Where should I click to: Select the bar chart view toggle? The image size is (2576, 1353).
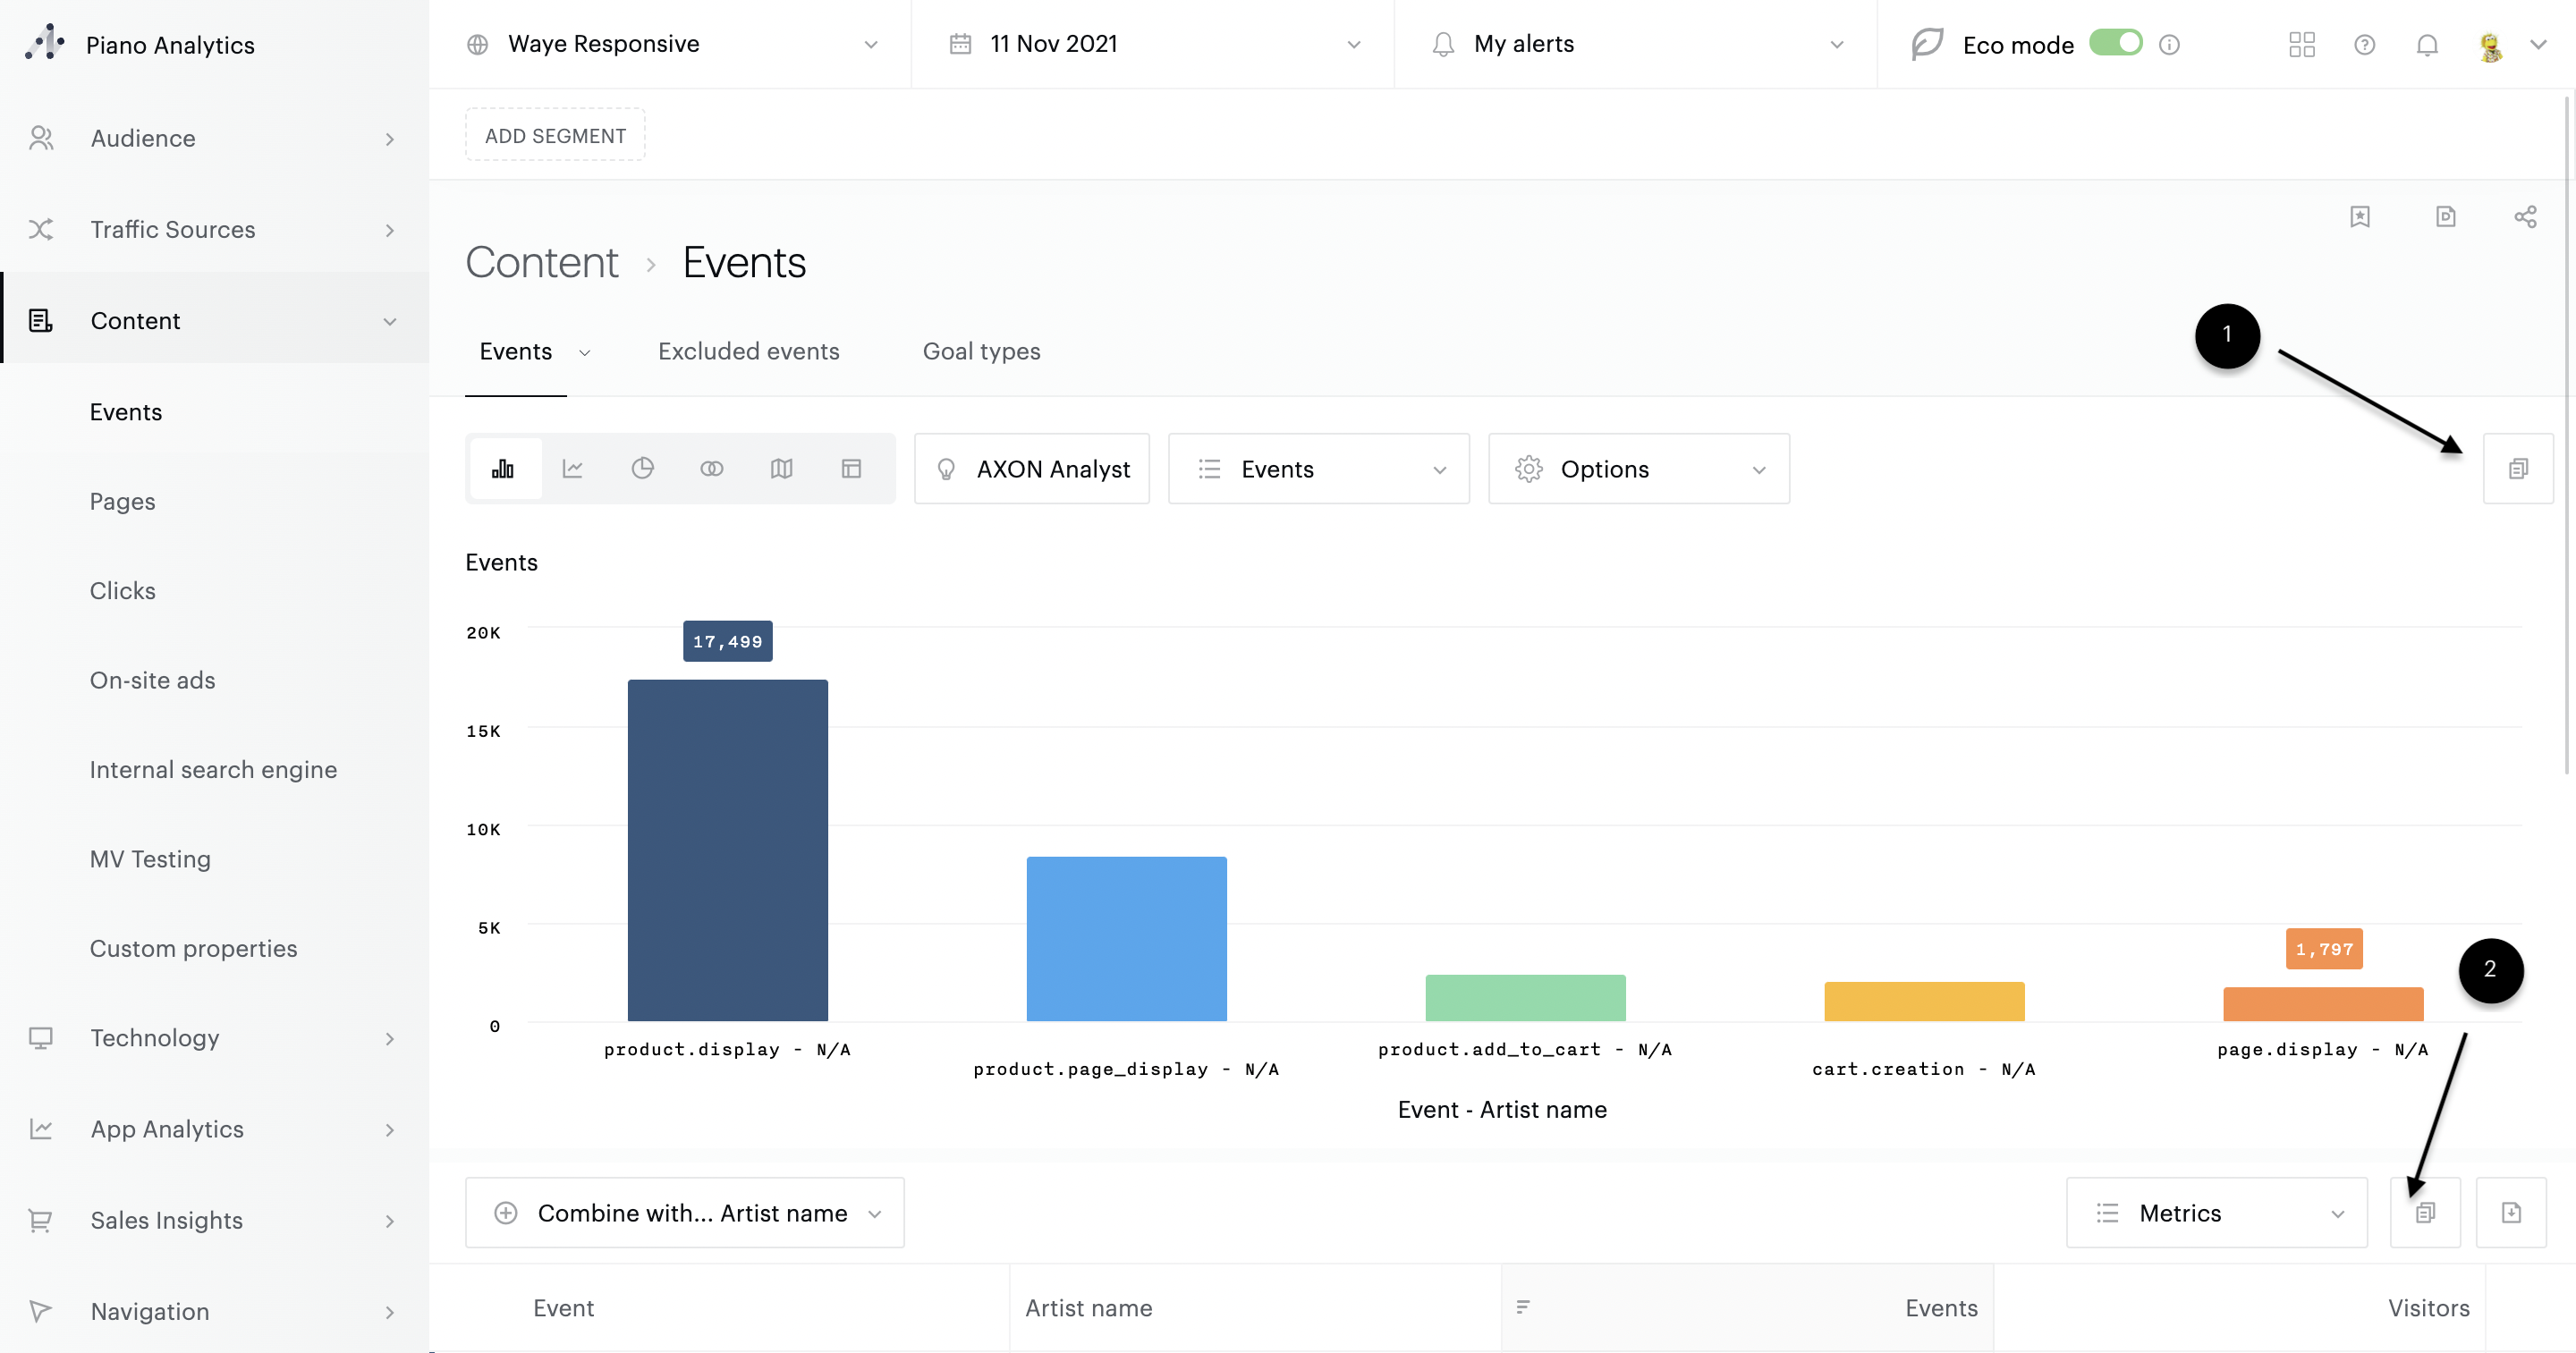[503, 468]
